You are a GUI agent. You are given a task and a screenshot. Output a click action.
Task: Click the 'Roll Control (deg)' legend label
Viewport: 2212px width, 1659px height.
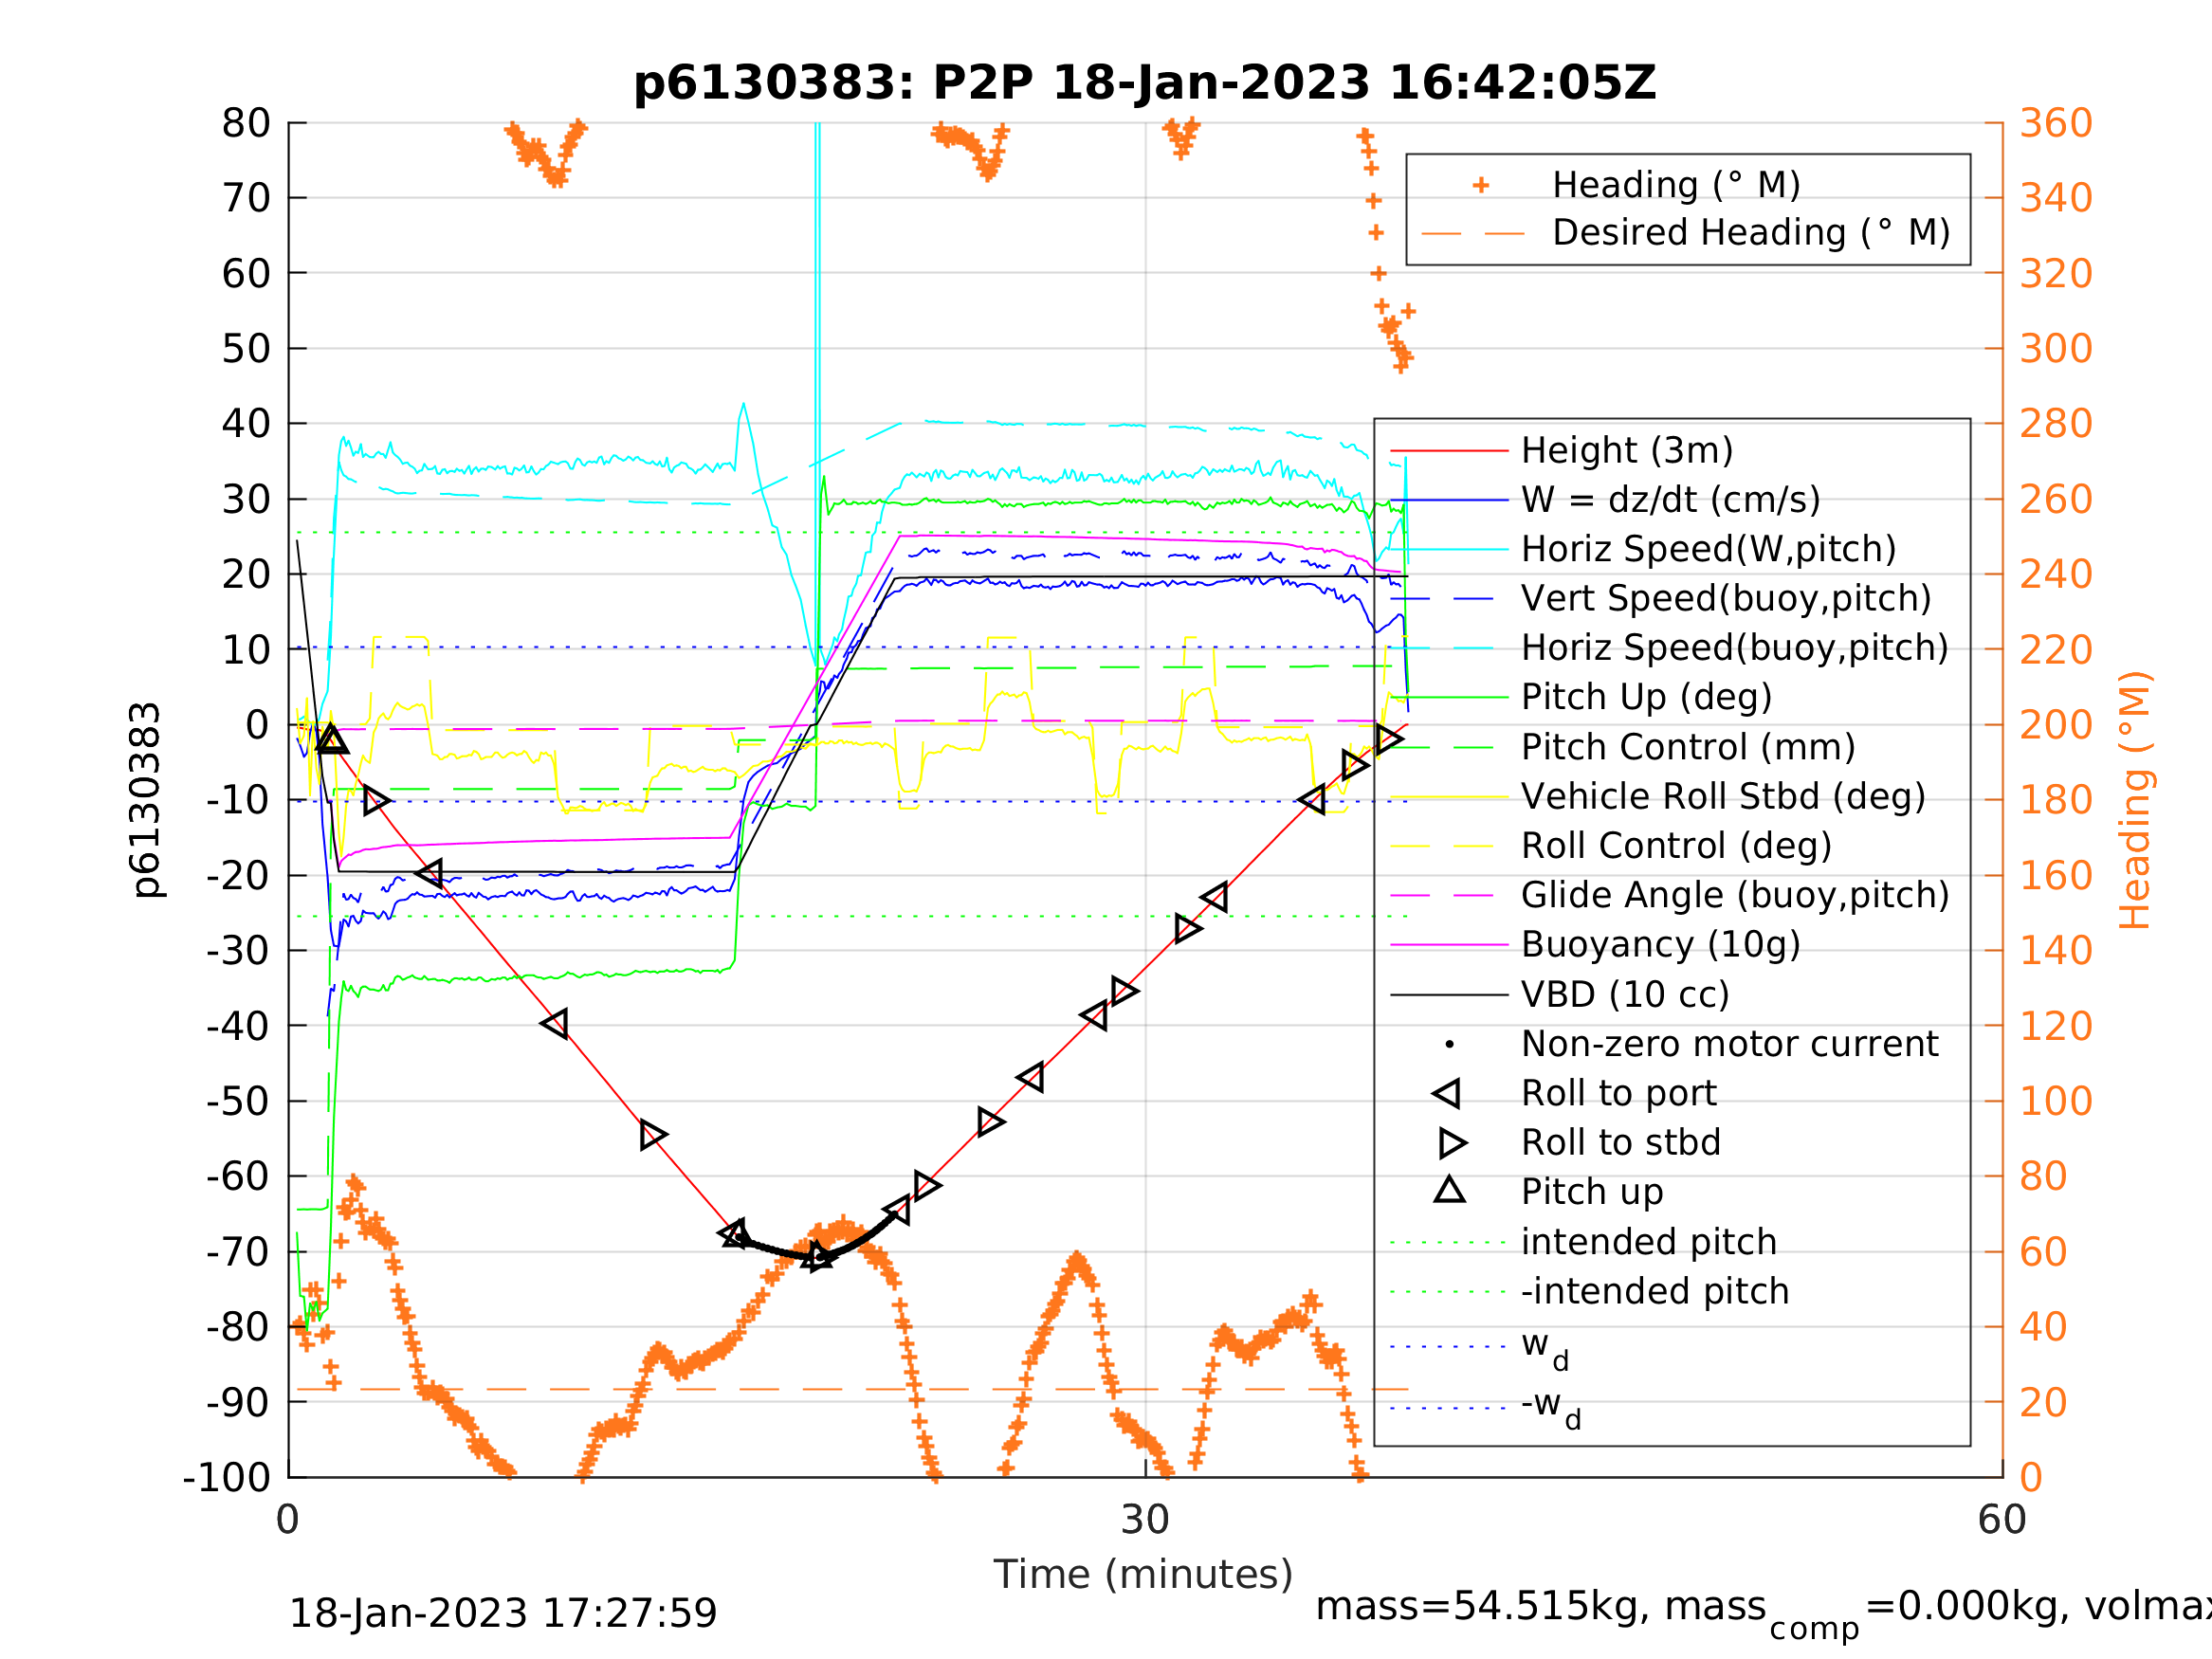click(1676, 846)
